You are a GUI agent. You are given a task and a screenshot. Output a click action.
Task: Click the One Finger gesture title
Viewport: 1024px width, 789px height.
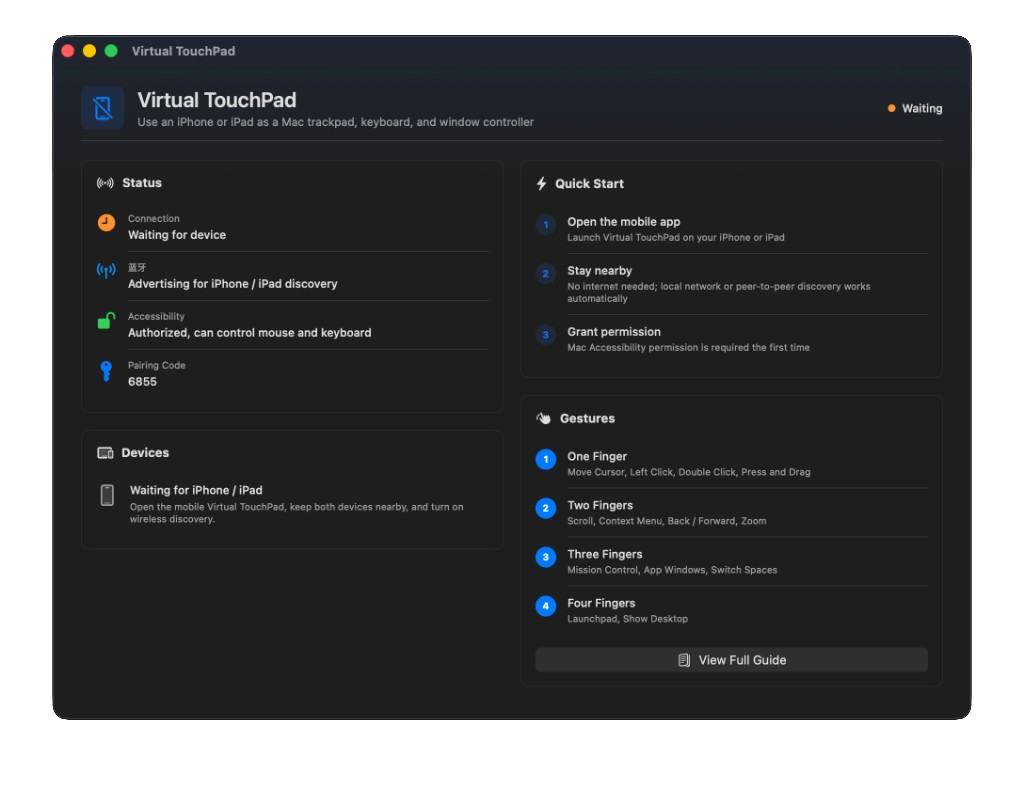[x=597, y=457]
